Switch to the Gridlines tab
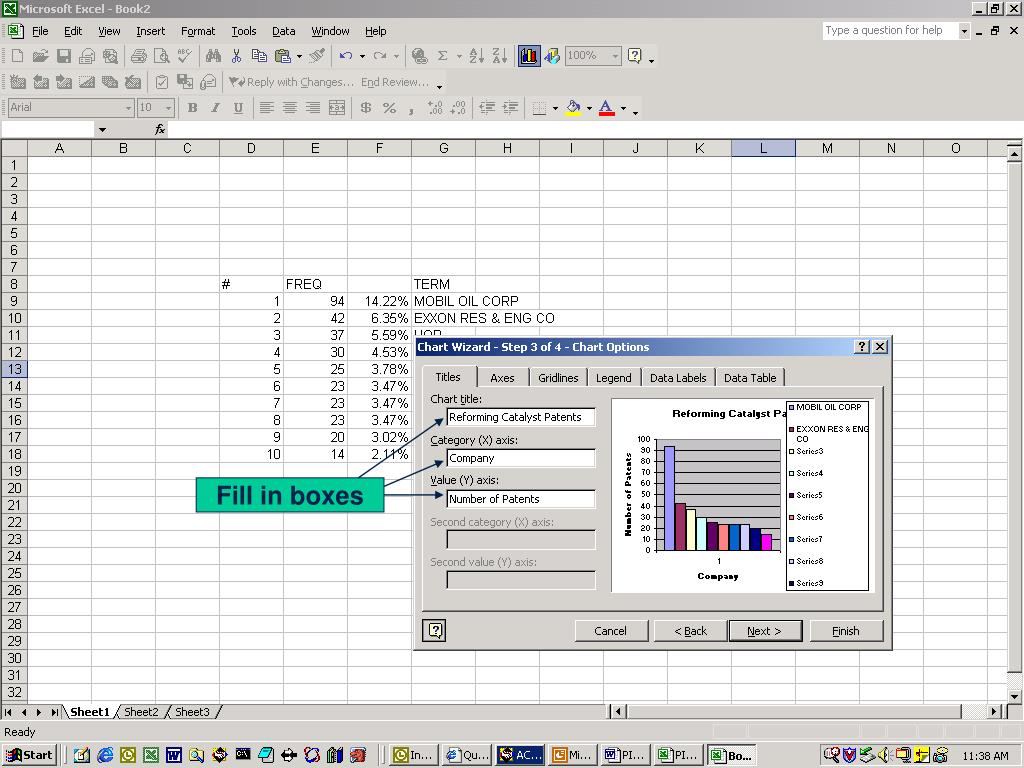 [558, 377]
